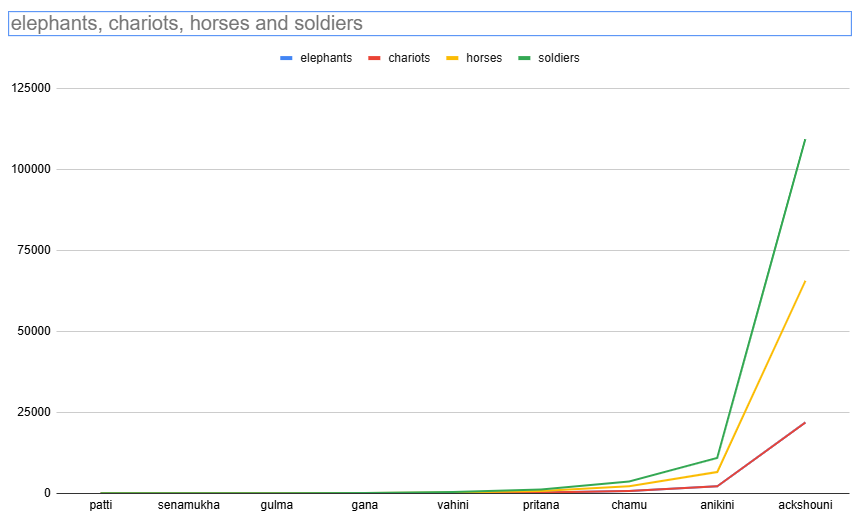The width and height of the screenshot is (858, 519).
Task: Click the gulma x-axis label
Action: (x=277, y=505)
